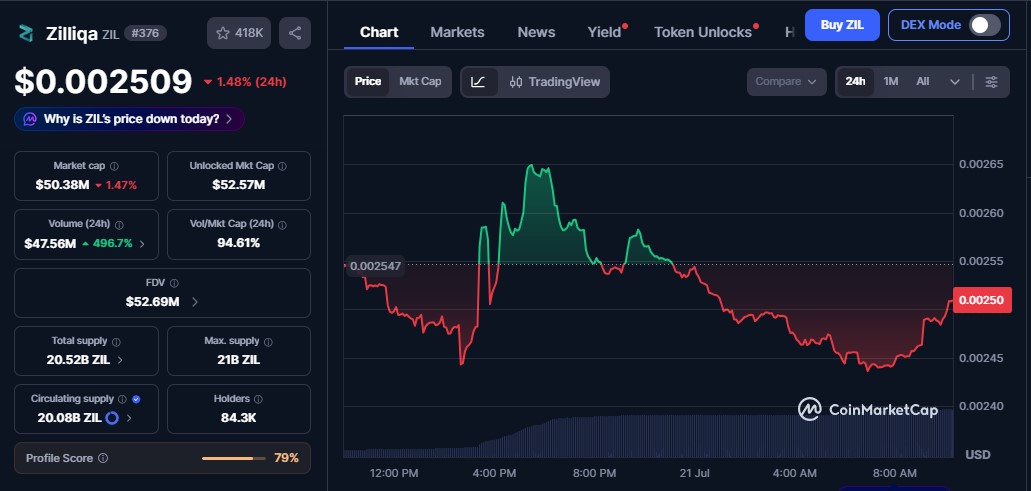The width and height of the screenshot is (1031, 491).
Task: Click the #376 rank badge
Action: (x=145, y=33)
